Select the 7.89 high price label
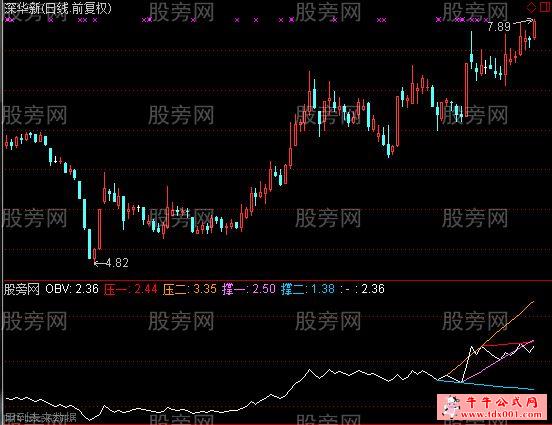The width and height of the screenshot is (552, 425). [499, 26]
